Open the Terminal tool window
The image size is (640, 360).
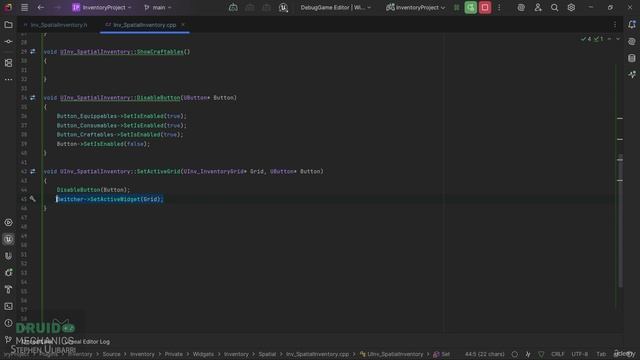tap(8, 306)
